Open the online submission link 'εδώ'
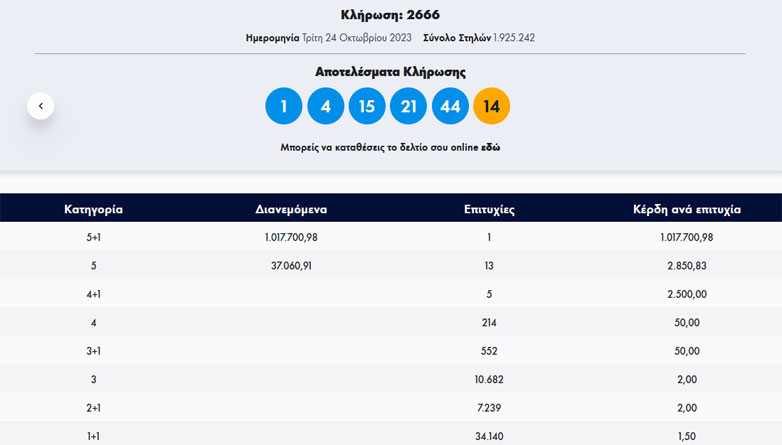782x445 pixels. click(x=490, y=147)
